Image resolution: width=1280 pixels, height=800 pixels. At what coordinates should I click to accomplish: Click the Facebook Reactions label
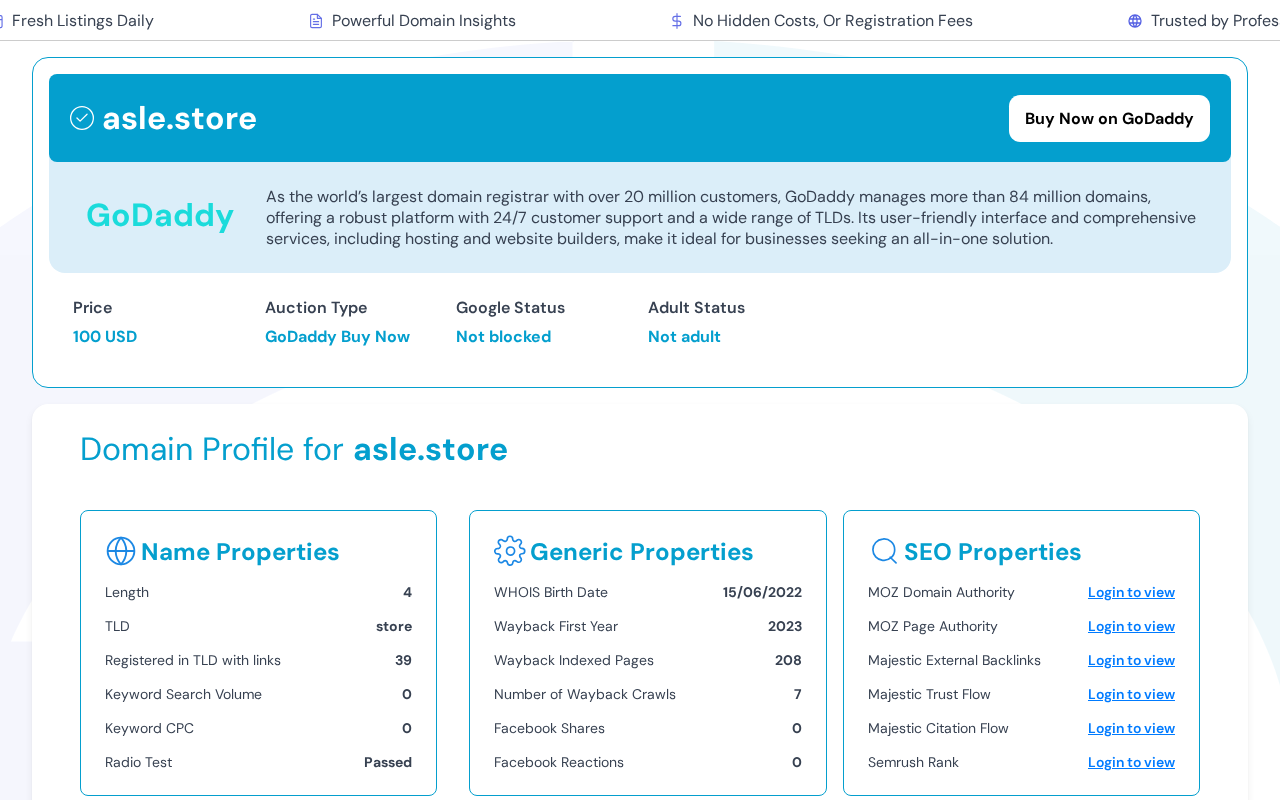559,762
